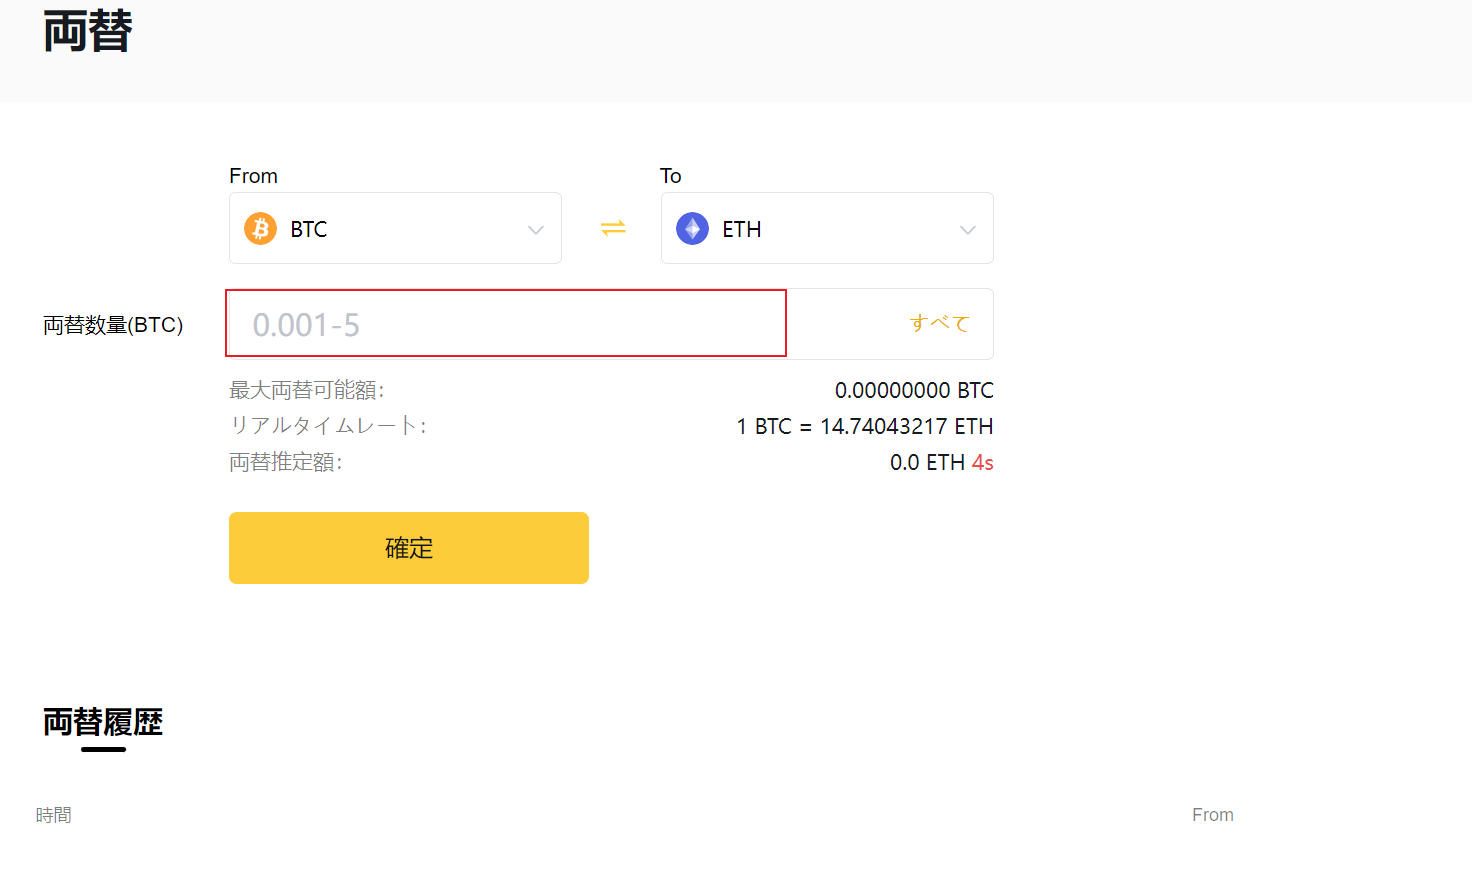Open the ETH currency selector box
This screenshot has height=879, width=1472.
point(827,228)
